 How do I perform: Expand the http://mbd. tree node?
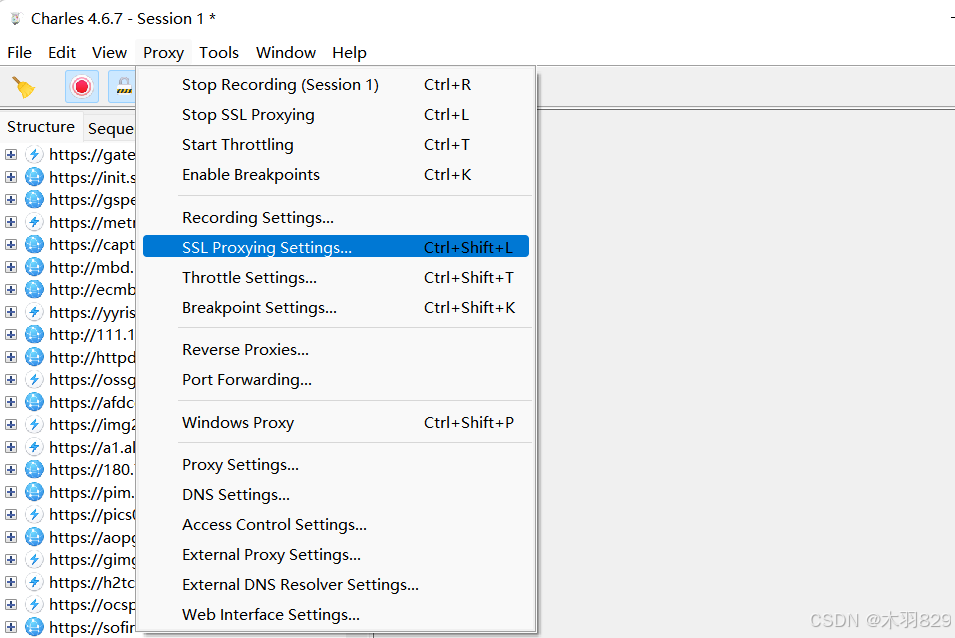(11, 267)
